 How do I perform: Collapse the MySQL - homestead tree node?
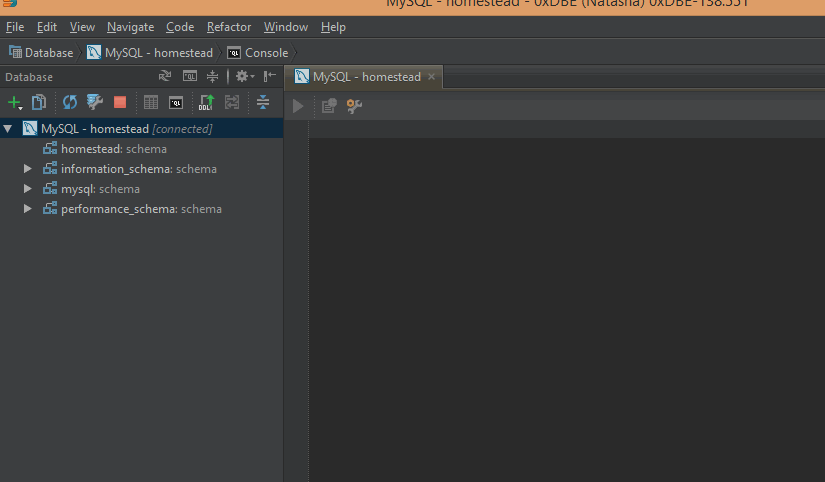click(8, 129)
